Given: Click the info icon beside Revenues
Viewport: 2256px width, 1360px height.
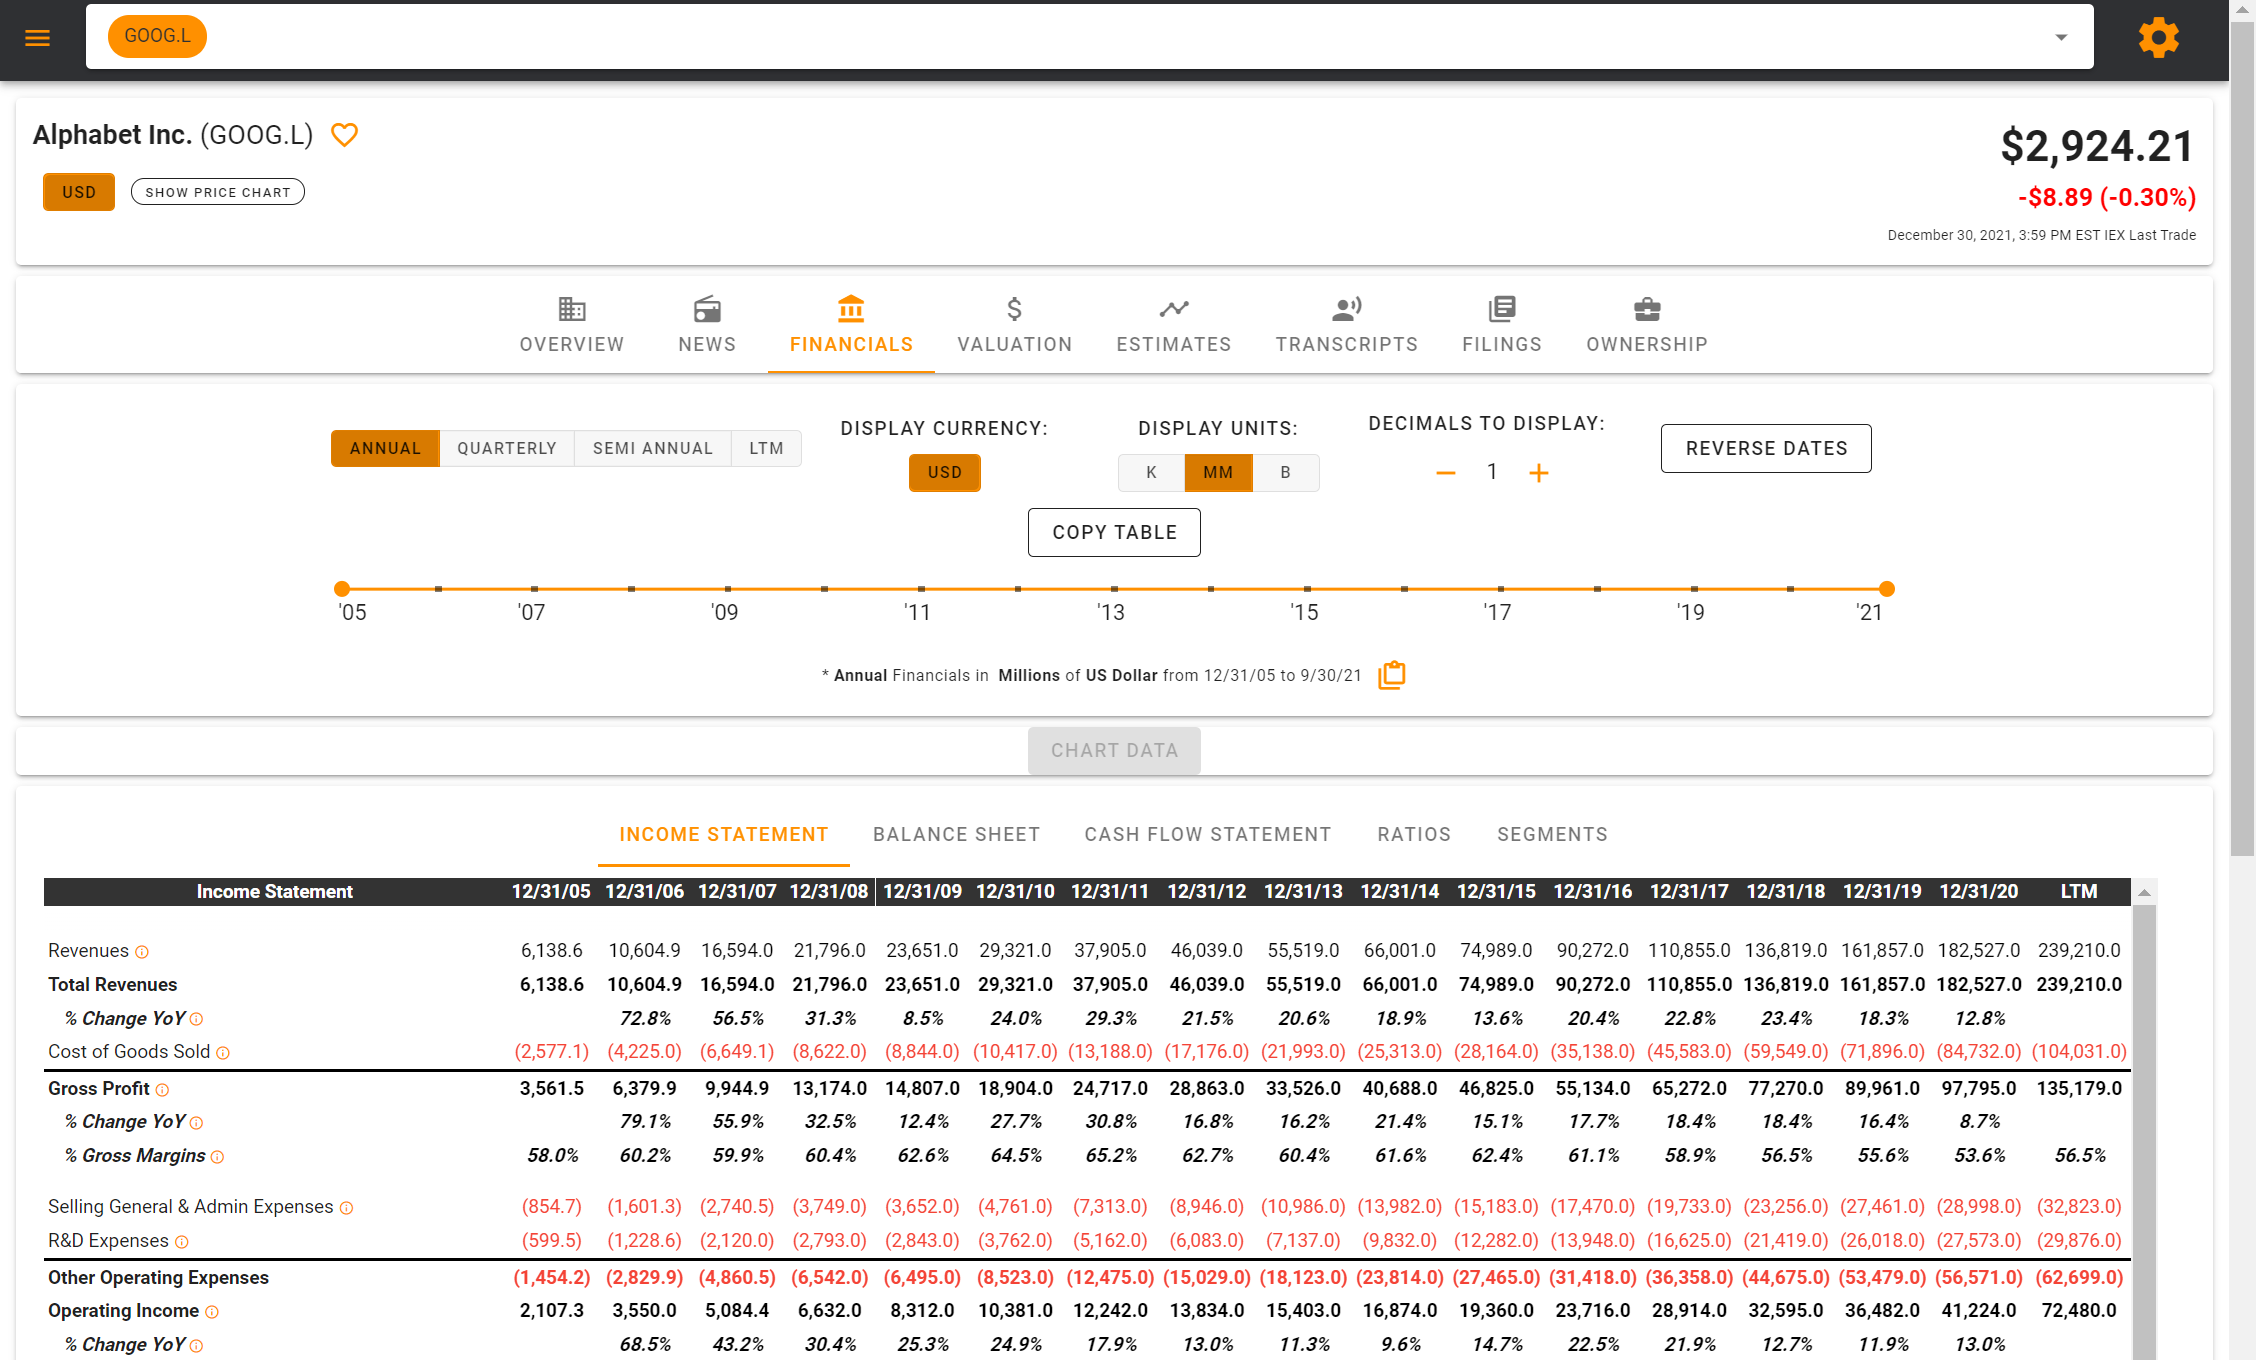Looking at the screenshot, I should pyautogui.click(x=142, y=952).
